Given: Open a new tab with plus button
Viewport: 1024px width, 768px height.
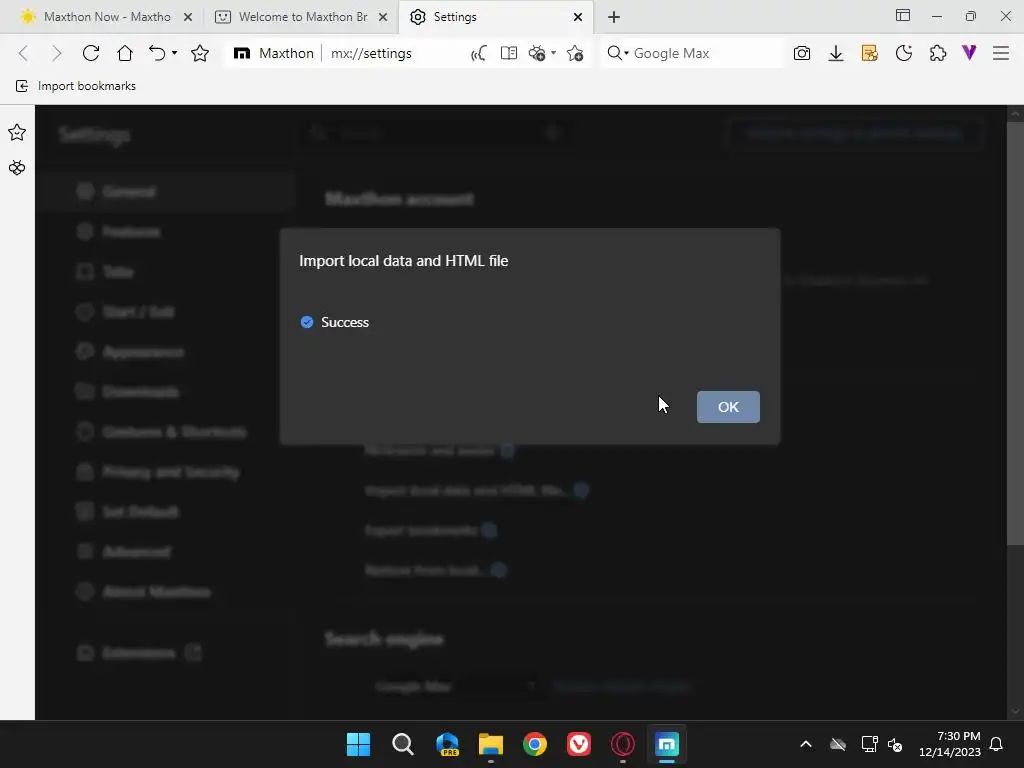Looking at the screenshot, I should coord(614,17).
